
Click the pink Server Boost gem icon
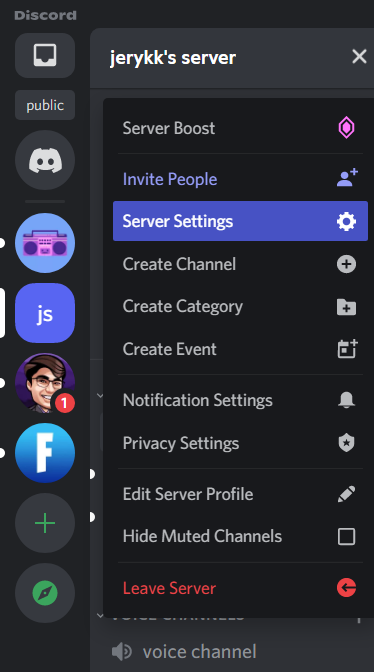[346, 128]
